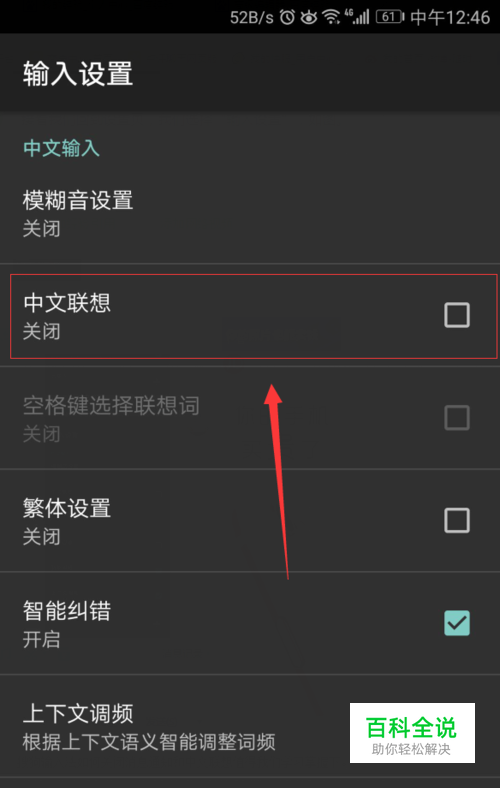Screen dimensions: 500x788
Task: Tap the 52B/s network speed indicator
Action: 252,18
